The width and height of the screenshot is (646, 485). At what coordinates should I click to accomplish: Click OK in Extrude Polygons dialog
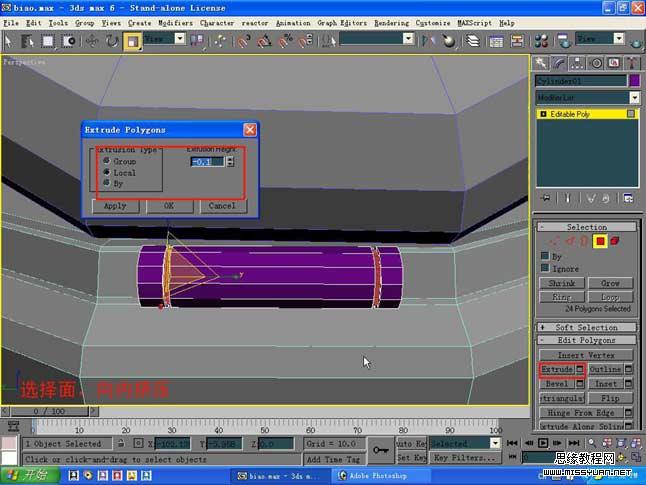coord(169,206)
